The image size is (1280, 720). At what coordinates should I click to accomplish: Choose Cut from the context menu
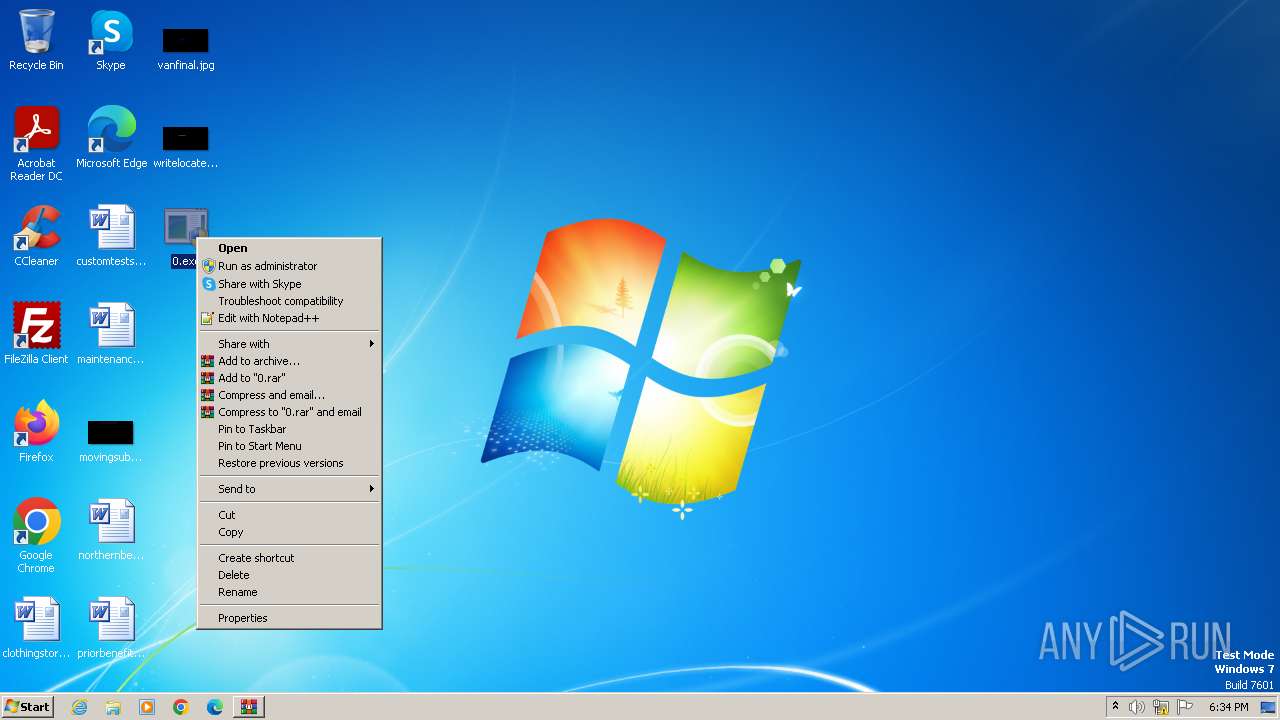[x=290, y=515]
